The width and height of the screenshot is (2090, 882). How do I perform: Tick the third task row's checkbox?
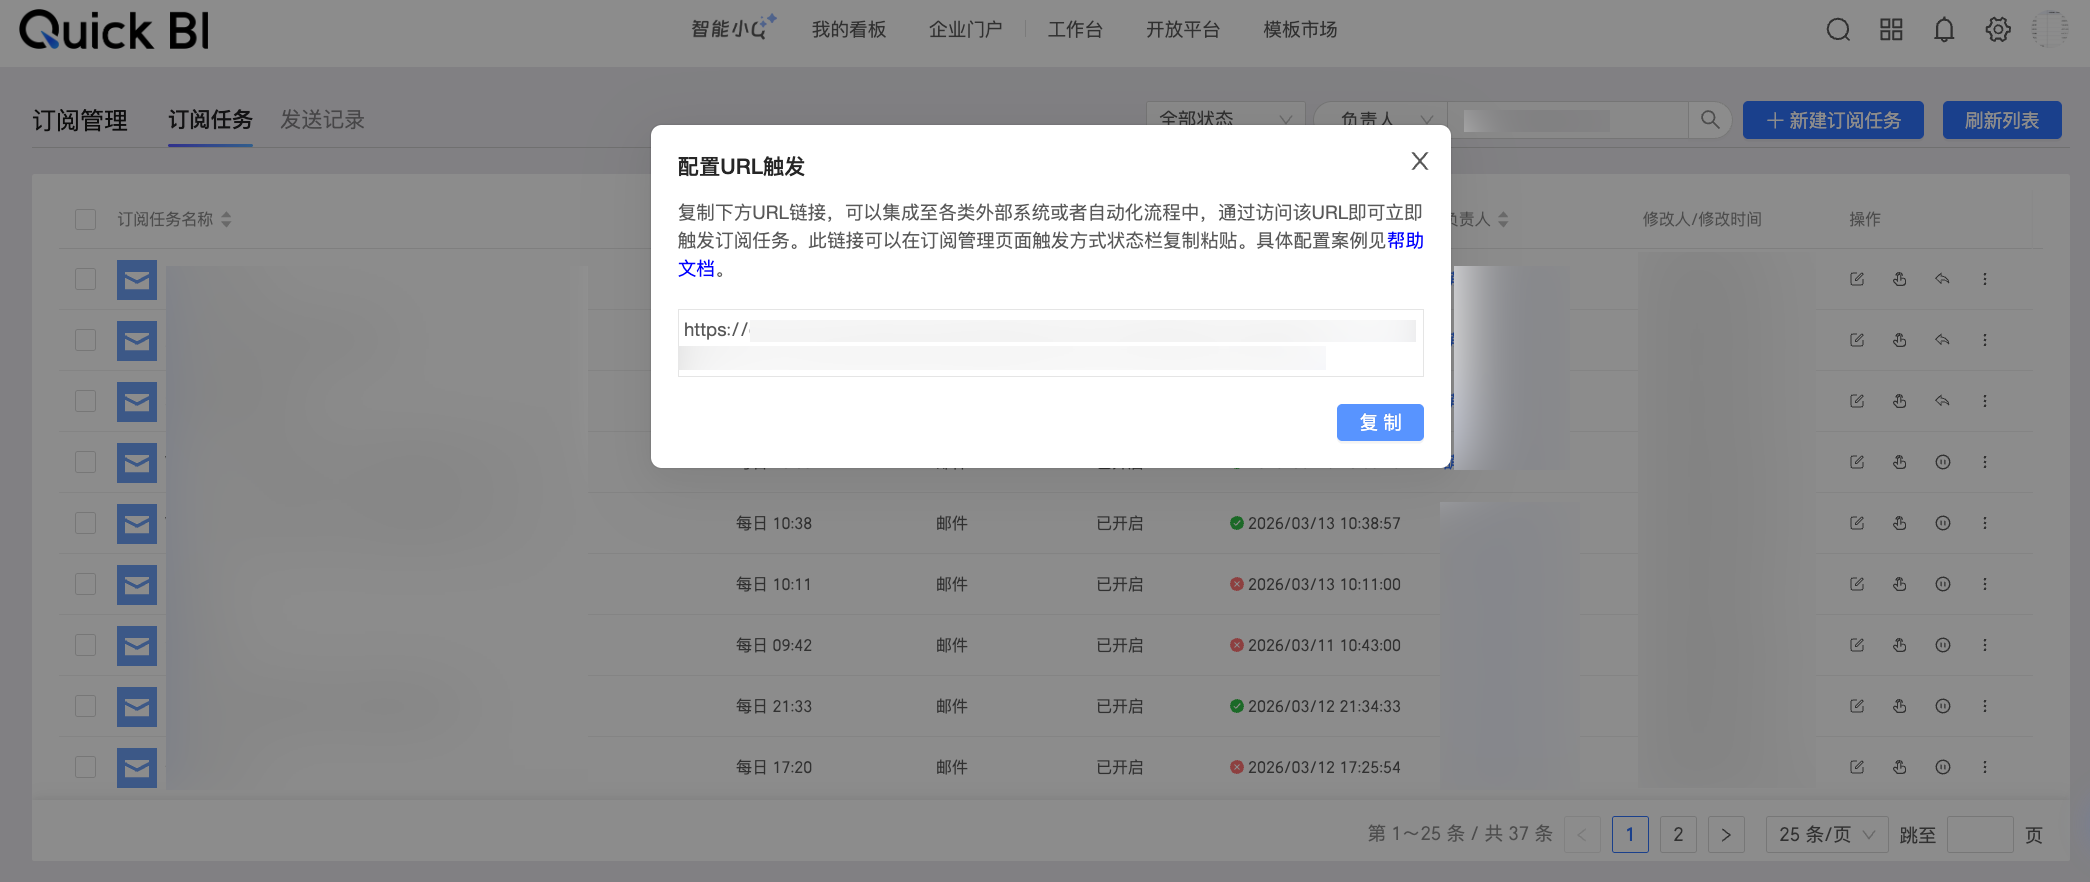tap(86, 401)
